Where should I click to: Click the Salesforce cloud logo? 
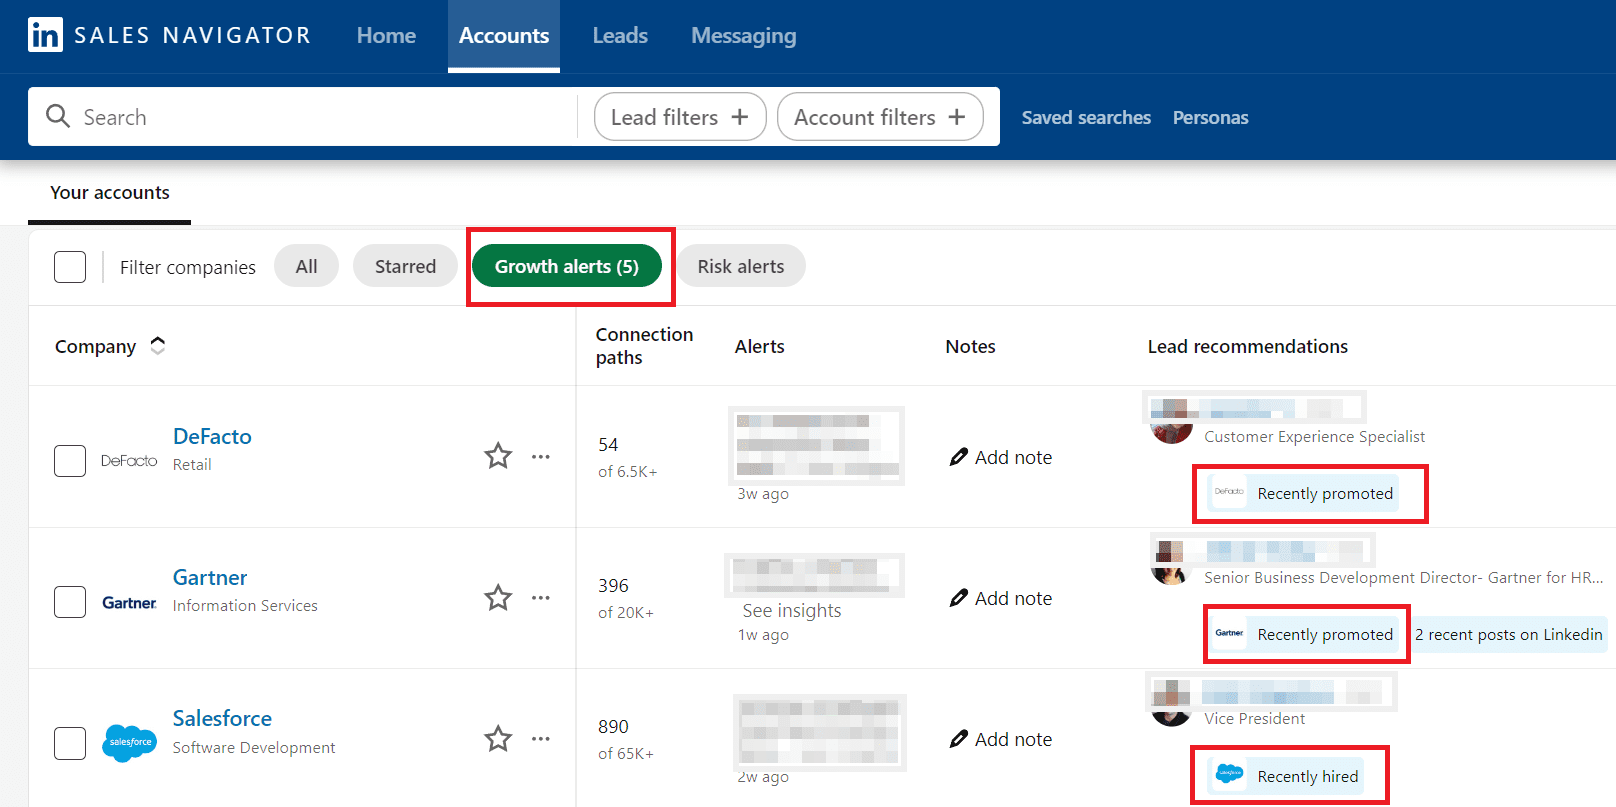(x=130, y=742)
